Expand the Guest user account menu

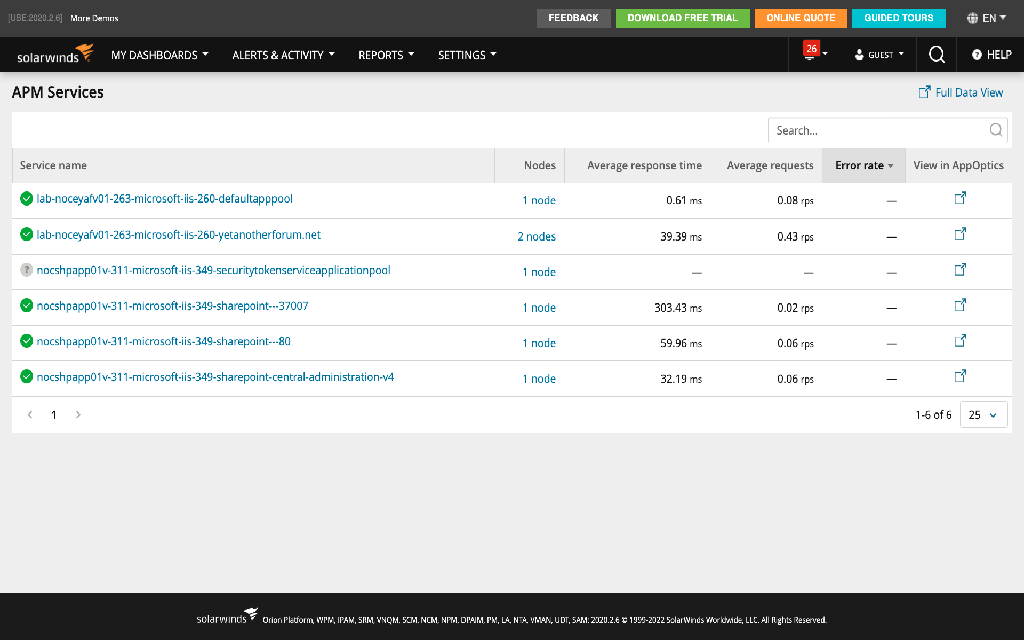tap(879, 55)
